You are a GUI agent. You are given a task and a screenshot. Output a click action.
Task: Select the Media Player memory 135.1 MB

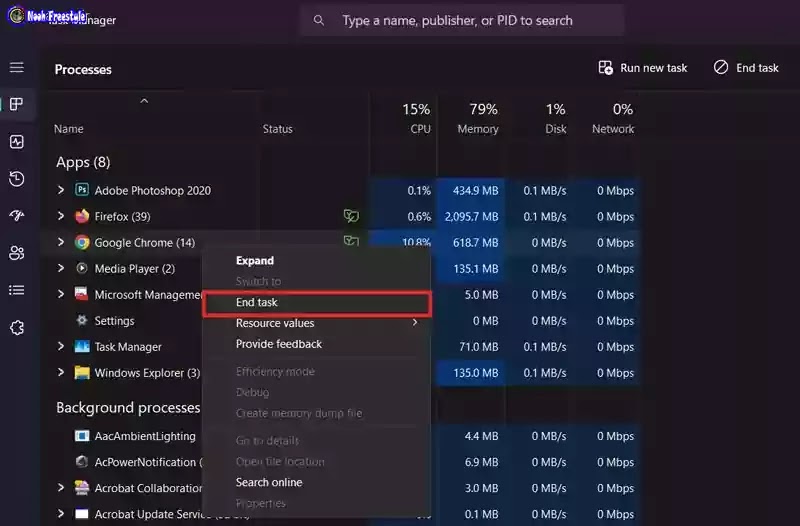[476, 269]
